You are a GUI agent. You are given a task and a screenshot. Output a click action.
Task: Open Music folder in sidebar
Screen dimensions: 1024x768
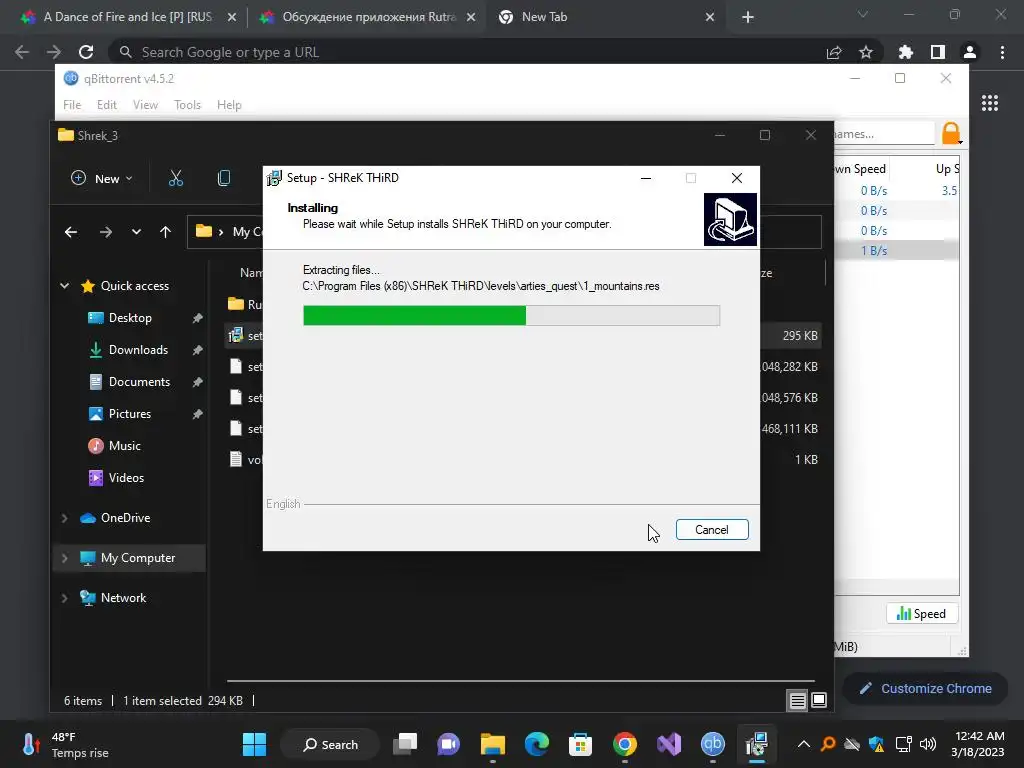pyautogui.click(x=124, y=446)
